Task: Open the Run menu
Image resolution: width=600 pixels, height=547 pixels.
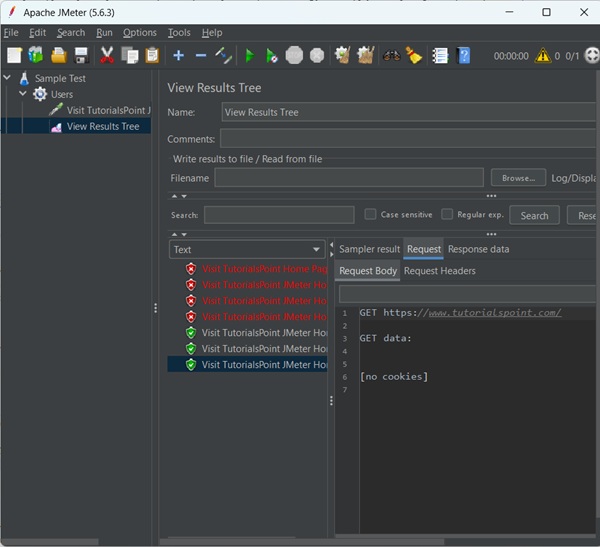Action: (104, 33)
